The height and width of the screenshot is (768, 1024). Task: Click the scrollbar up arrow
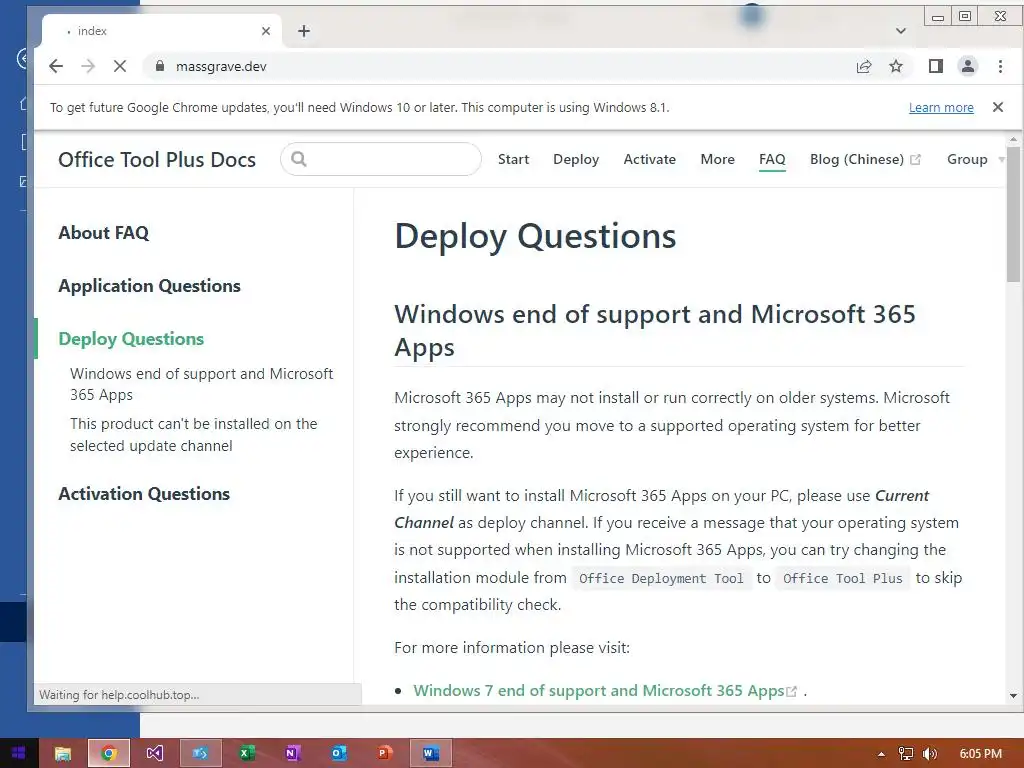click(1013, 140)
